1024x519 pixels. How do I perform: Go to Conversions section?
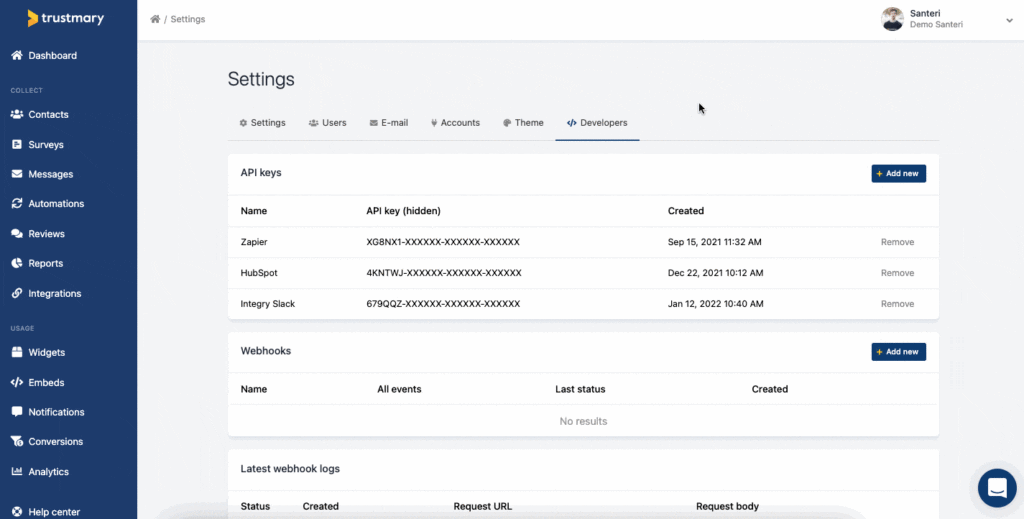(x=56, y=441)
